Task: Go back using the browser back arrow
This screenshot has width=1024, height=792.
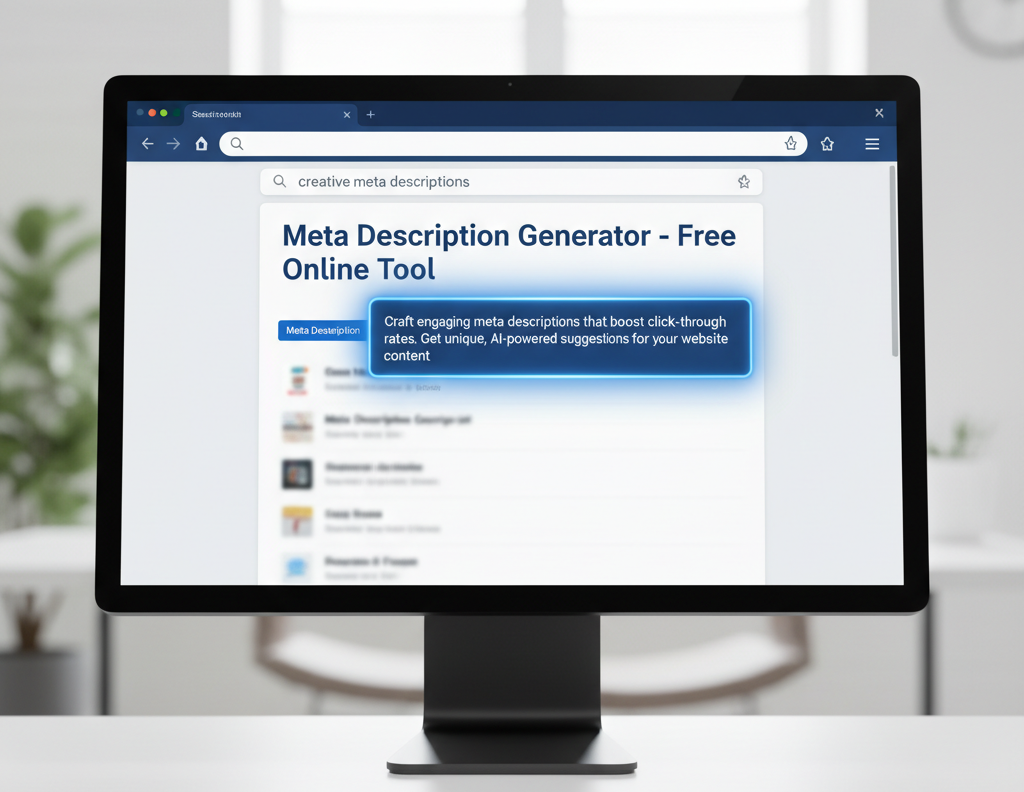Action: click(147, 144)
